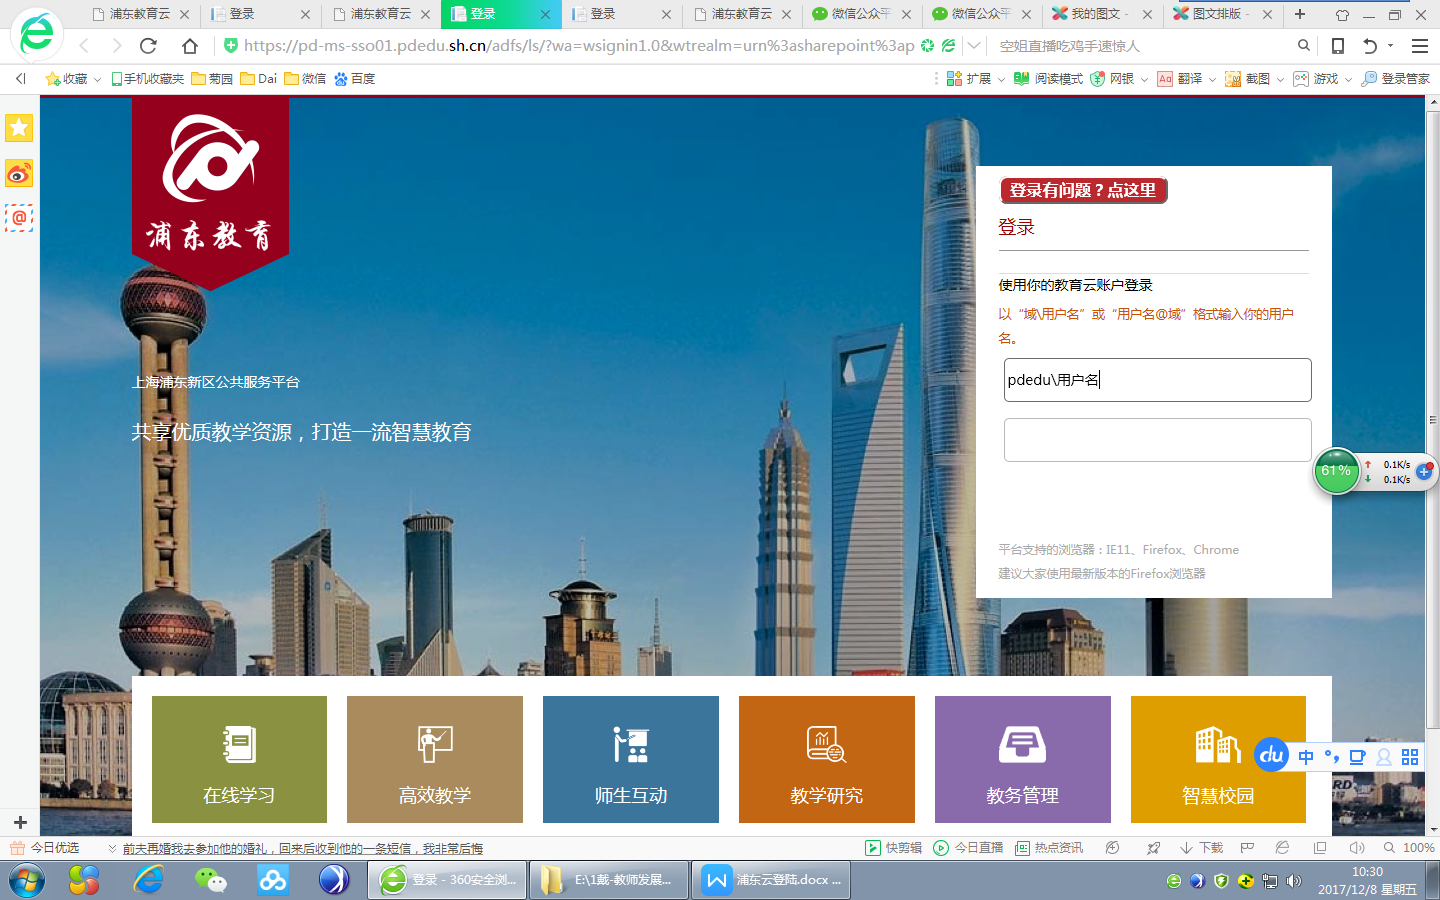The width and height of the screenshot is (1440, 900).
Task: Toggle Chinese input mode on Baidu IME bar
Action: [1306, 757]
